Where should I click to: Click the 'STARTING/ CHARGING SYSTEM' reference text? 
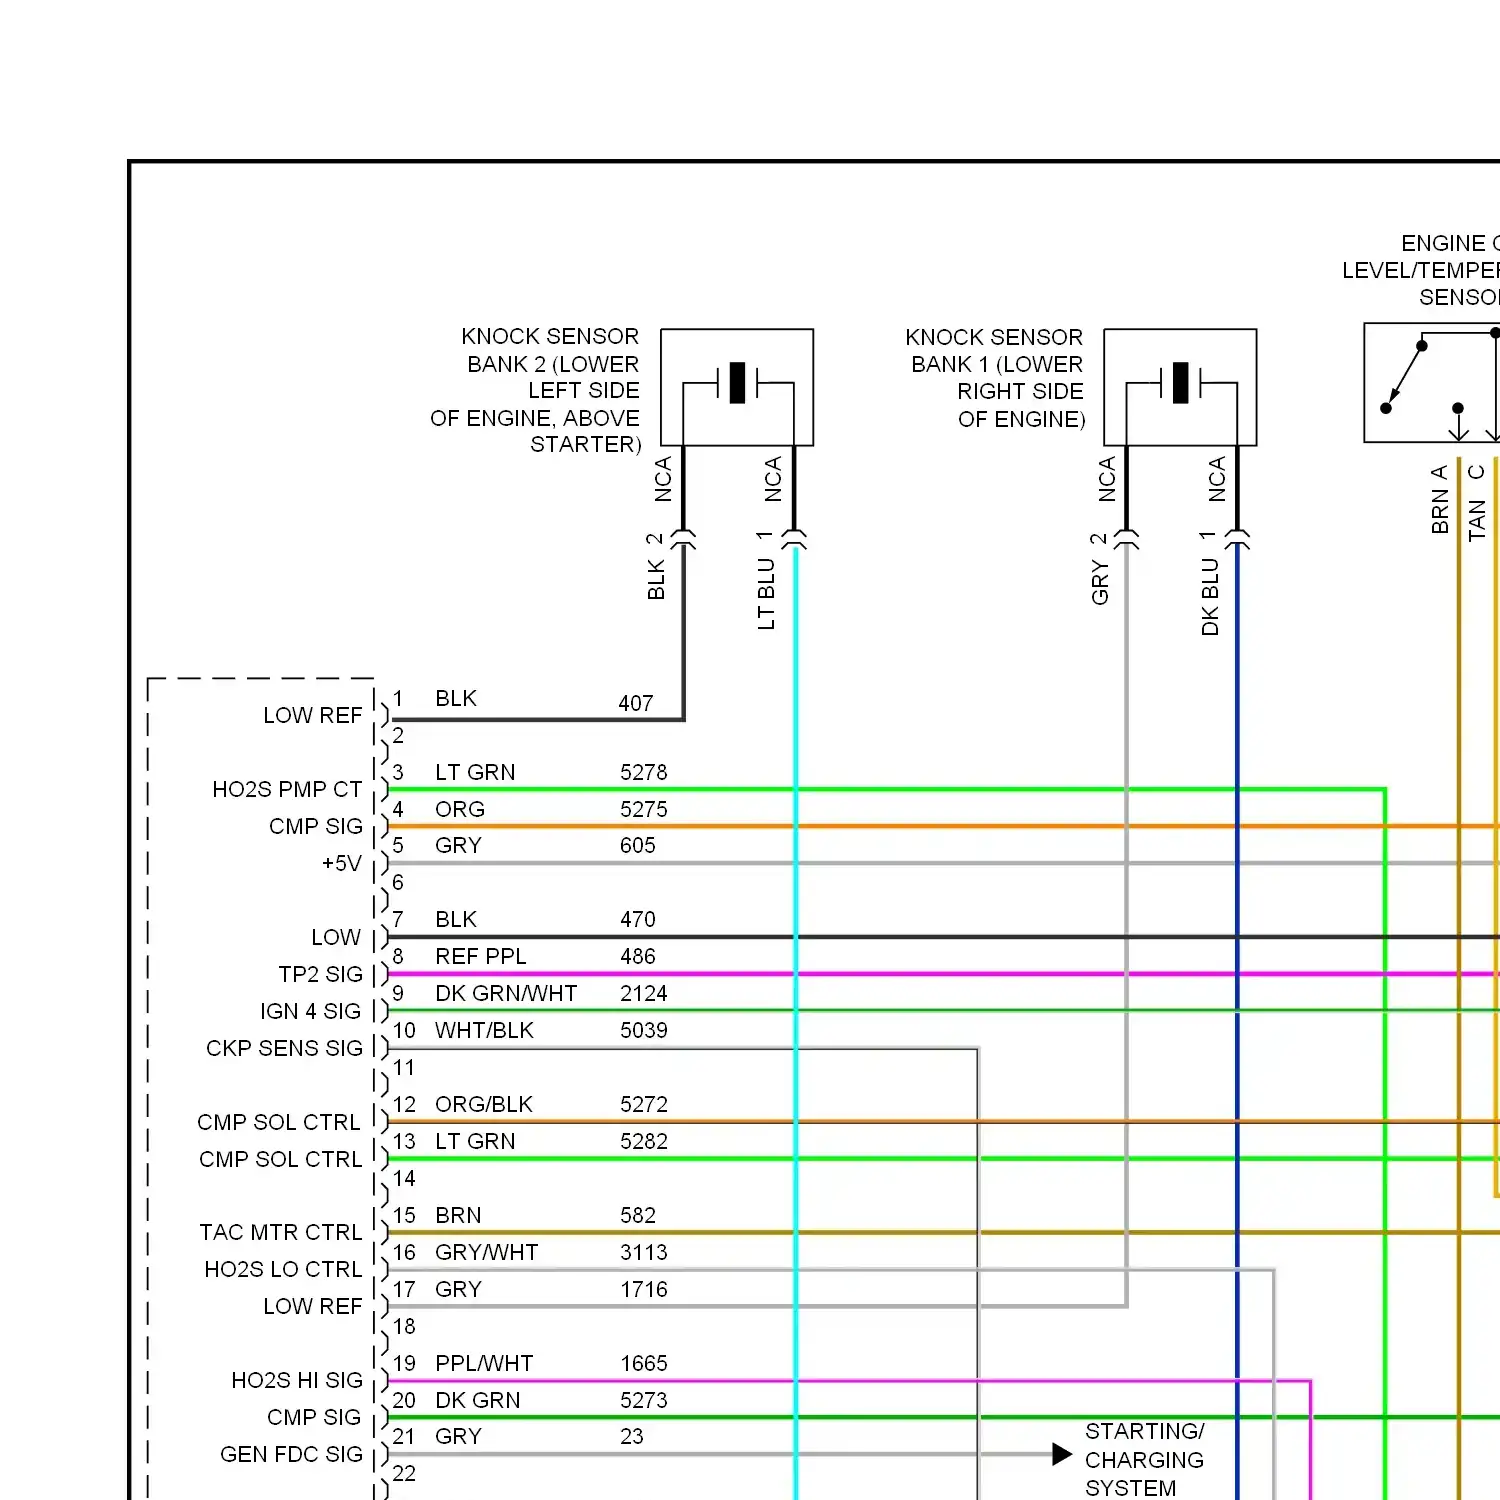click(x=1144, y=1460)
